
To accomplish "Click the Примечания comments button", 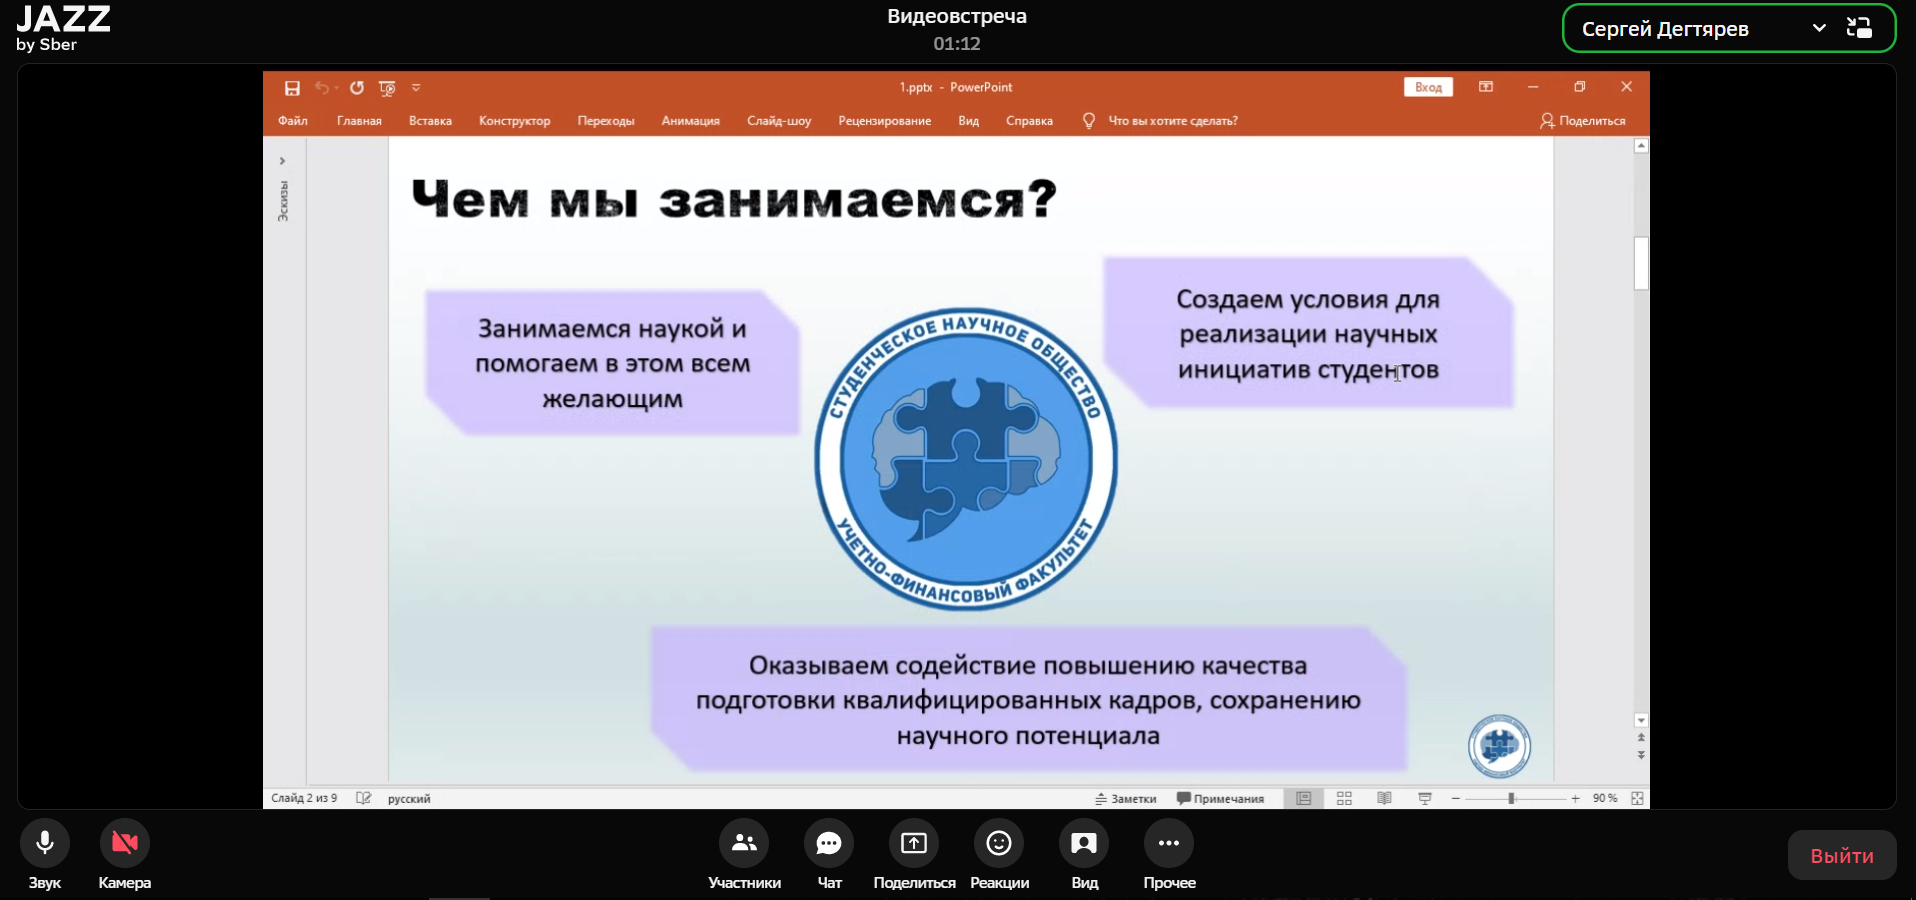I will pos(1220,798).
